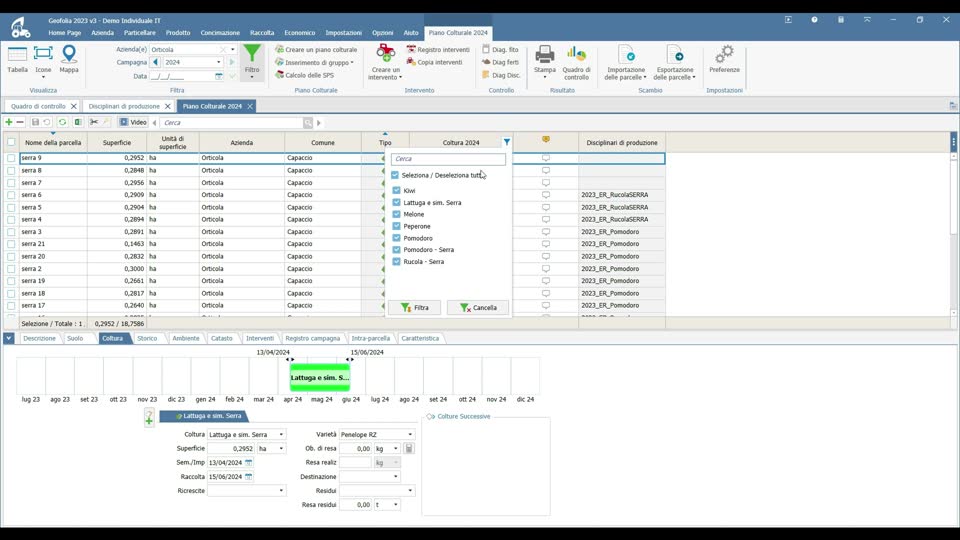Click the grid toolbar Cerca search field
This screenshot has height=540, width=960.
point(232,122)
